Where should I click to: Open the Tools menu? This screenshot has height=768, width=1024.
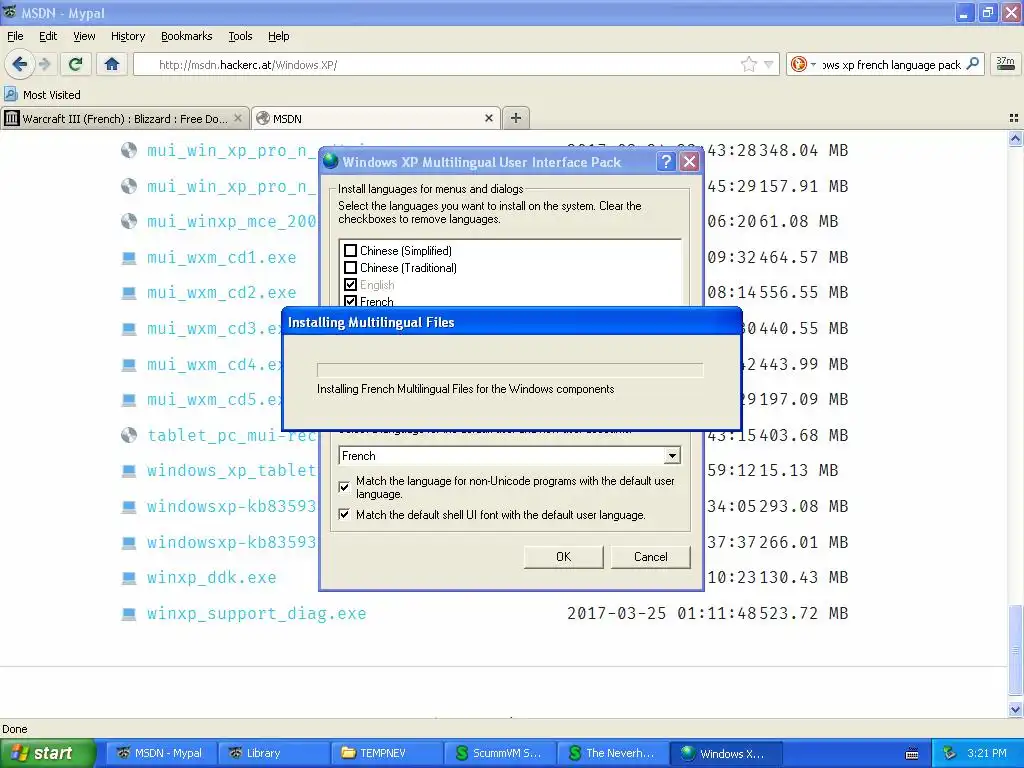pos(240,36)
